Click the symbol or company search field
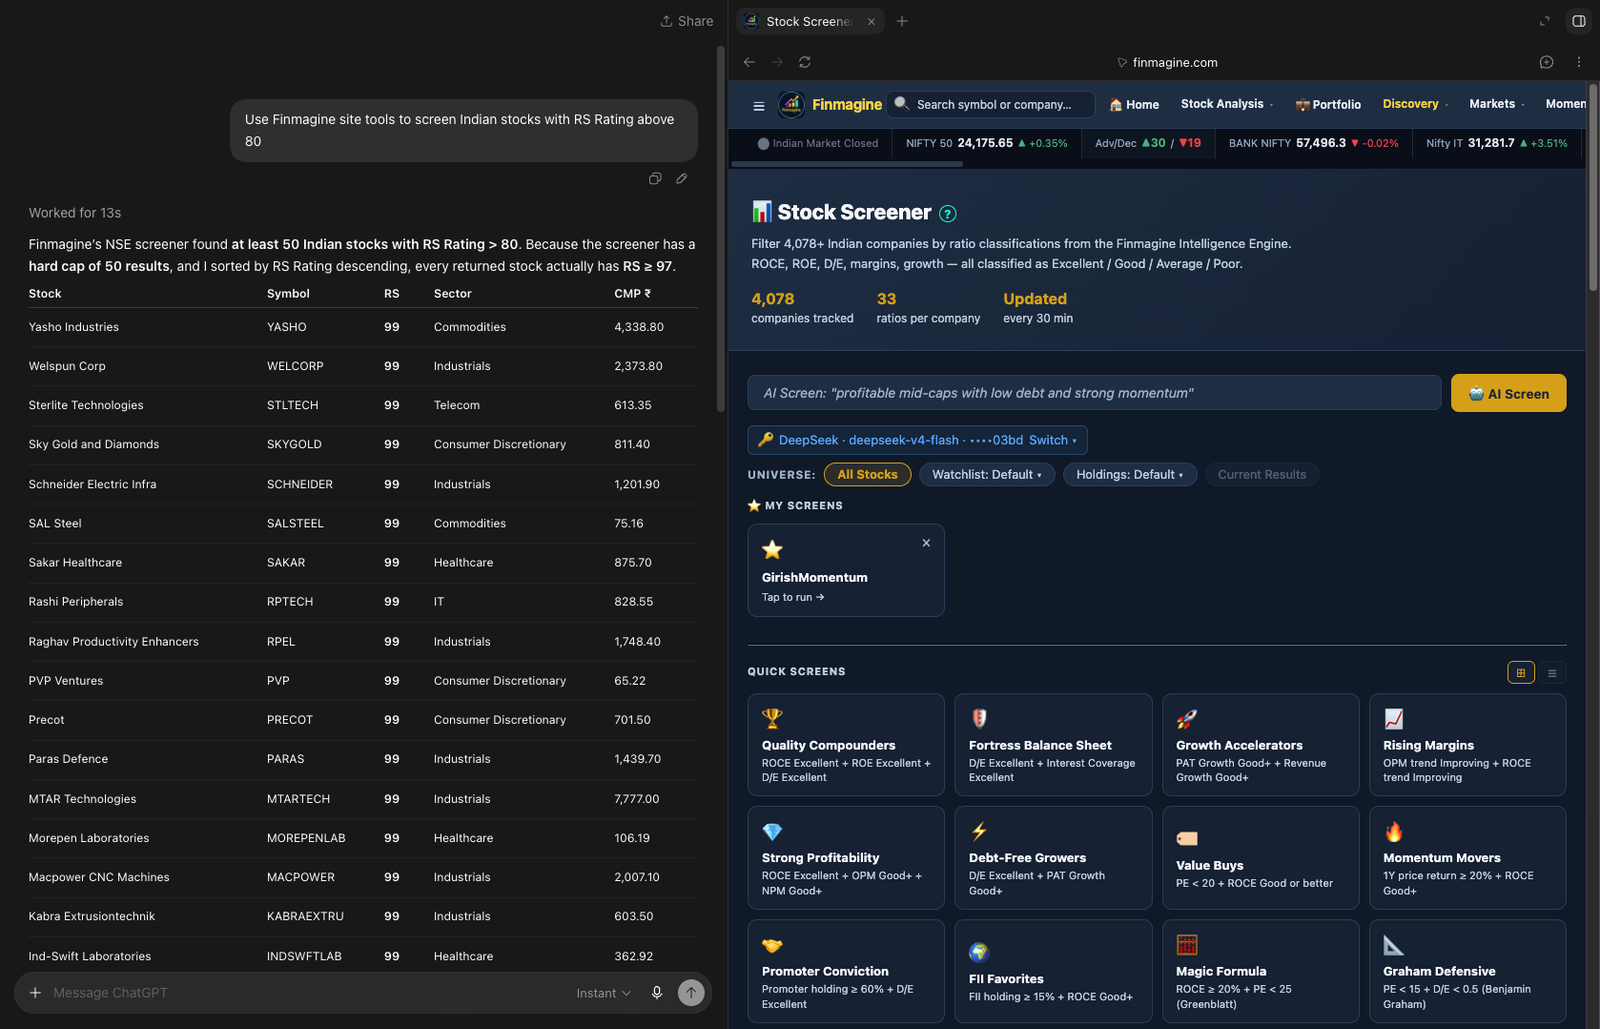This screenshot has width=1600, height=1029. tap(991, 104)
